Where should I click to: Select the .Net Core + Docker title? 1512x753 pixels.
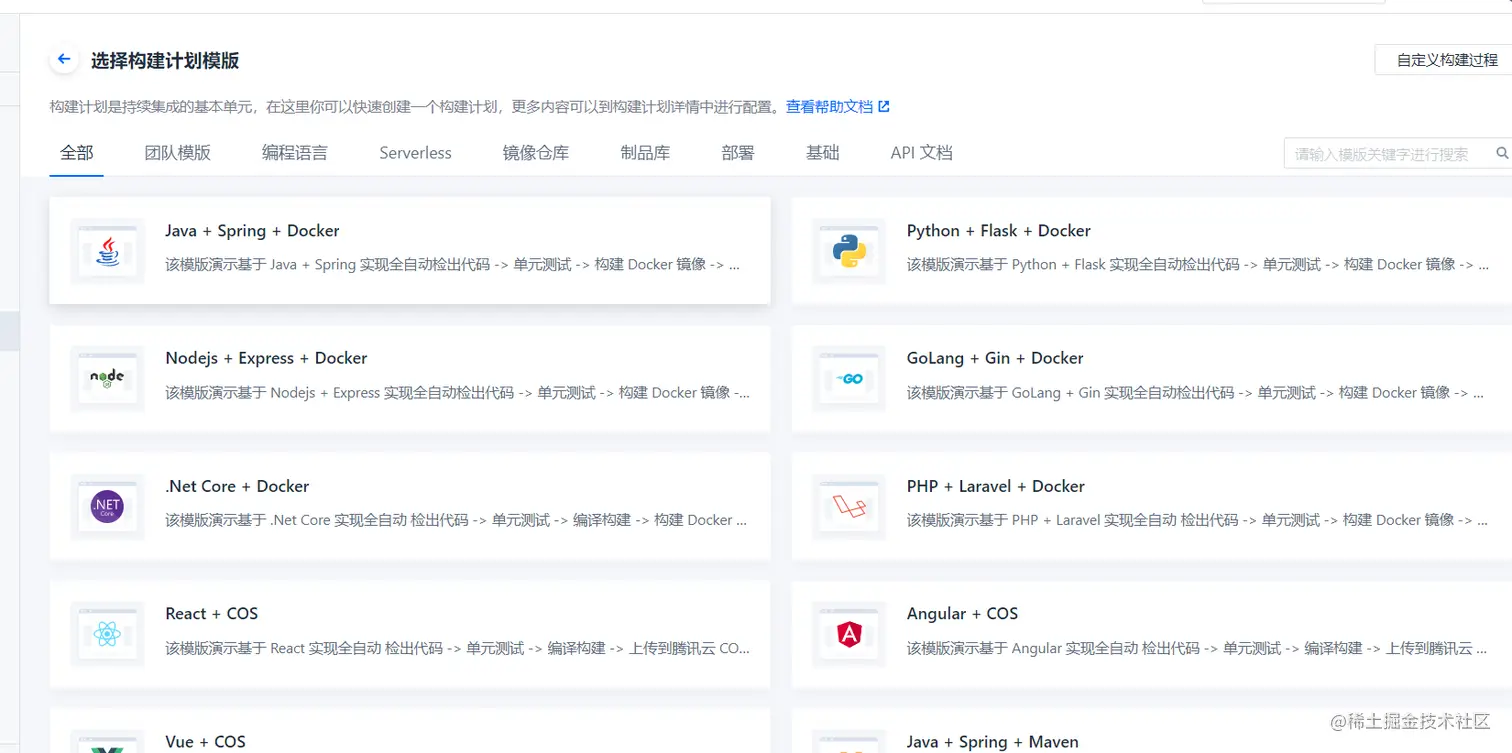[237, 486]
